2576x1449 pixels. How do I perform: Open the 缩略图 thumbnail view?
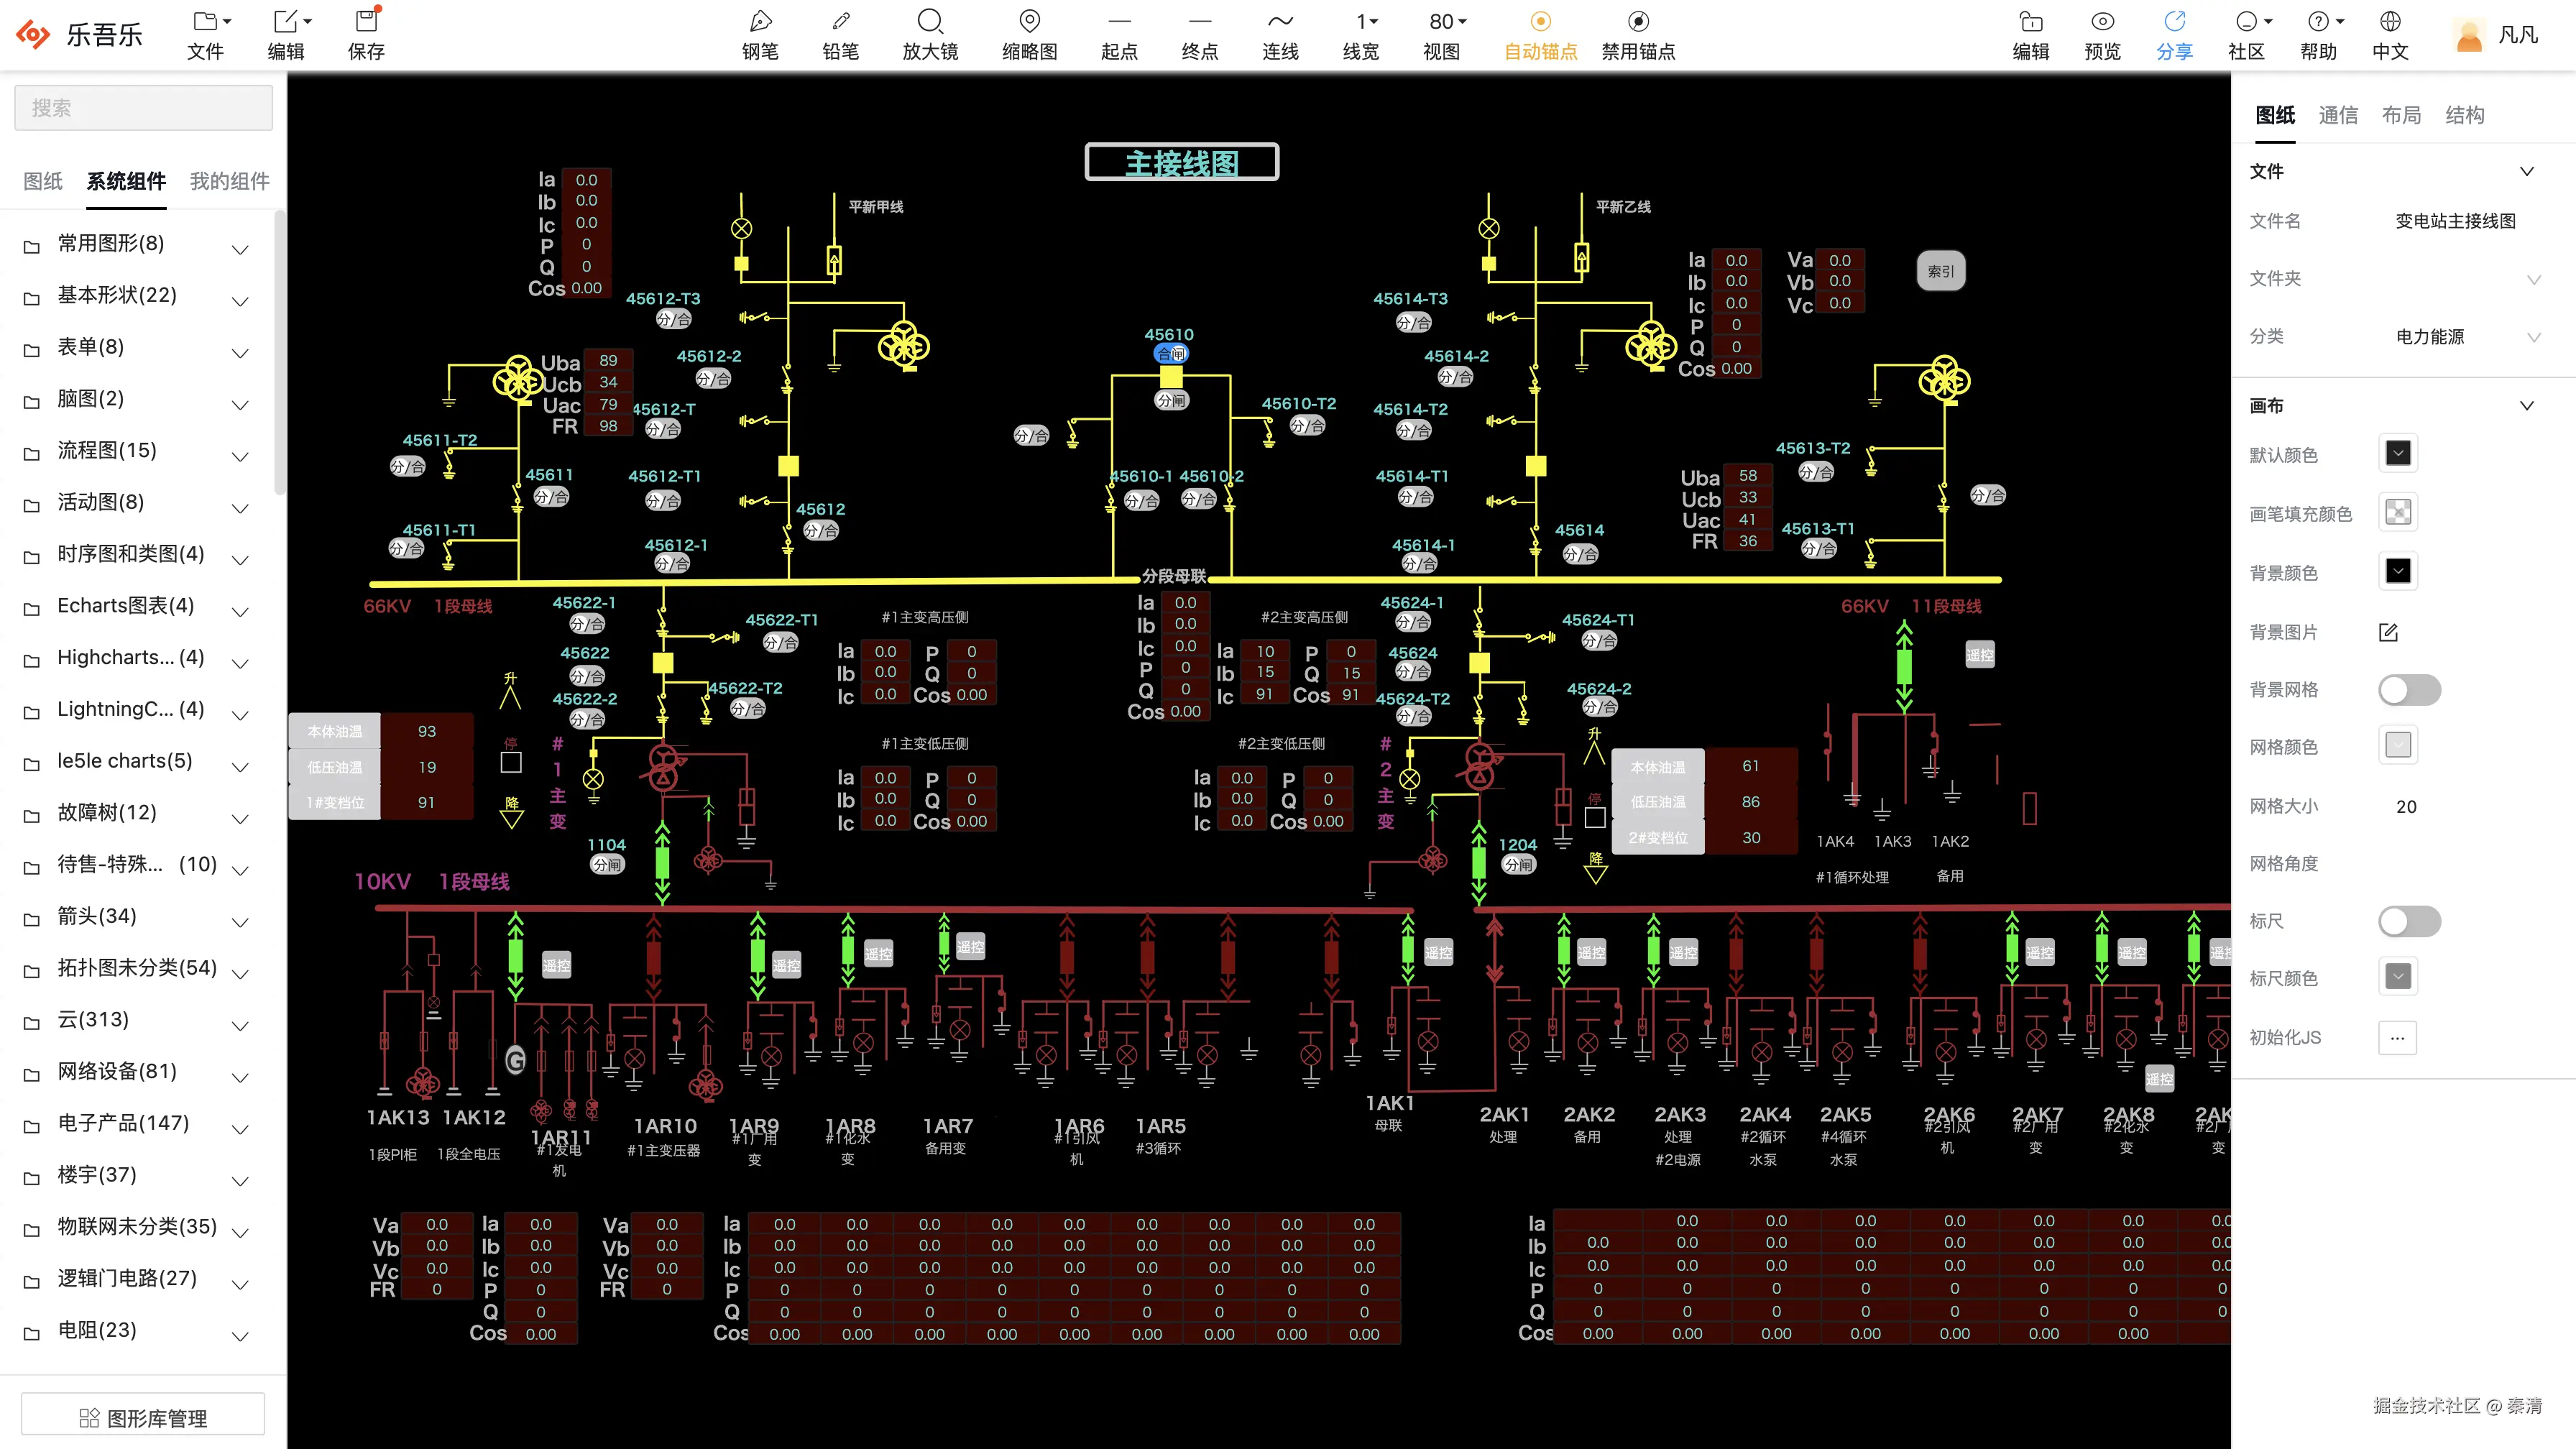tap(1029, 22)
